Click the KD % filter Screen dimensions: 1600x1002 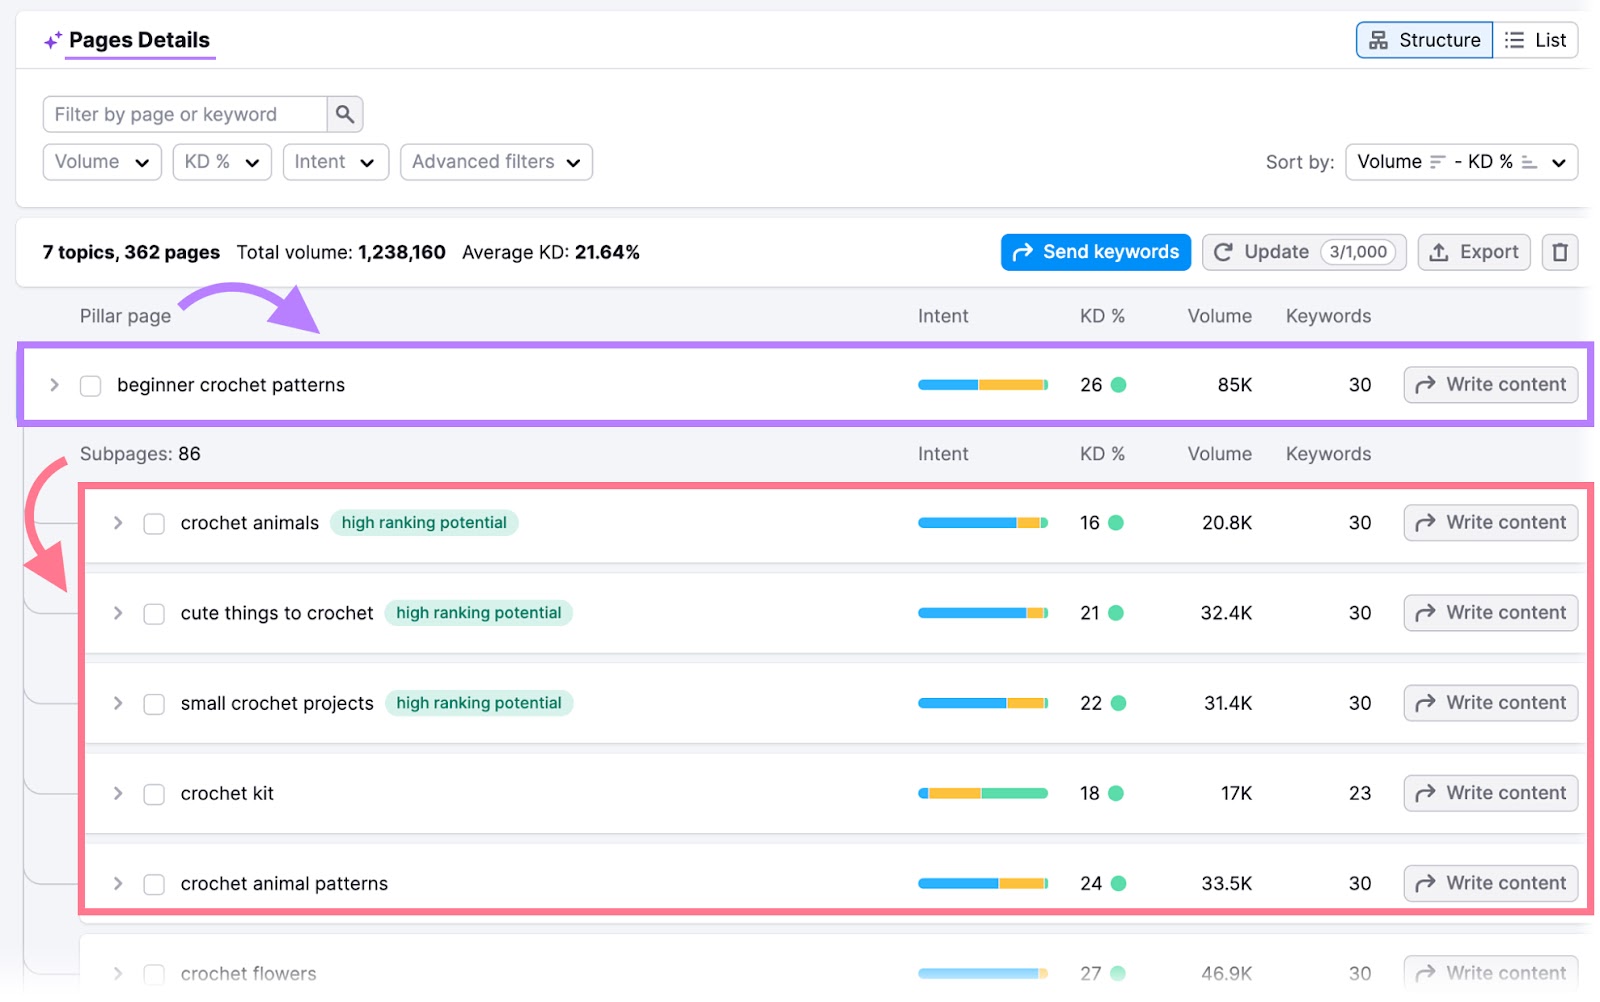[x=221, y=161]
